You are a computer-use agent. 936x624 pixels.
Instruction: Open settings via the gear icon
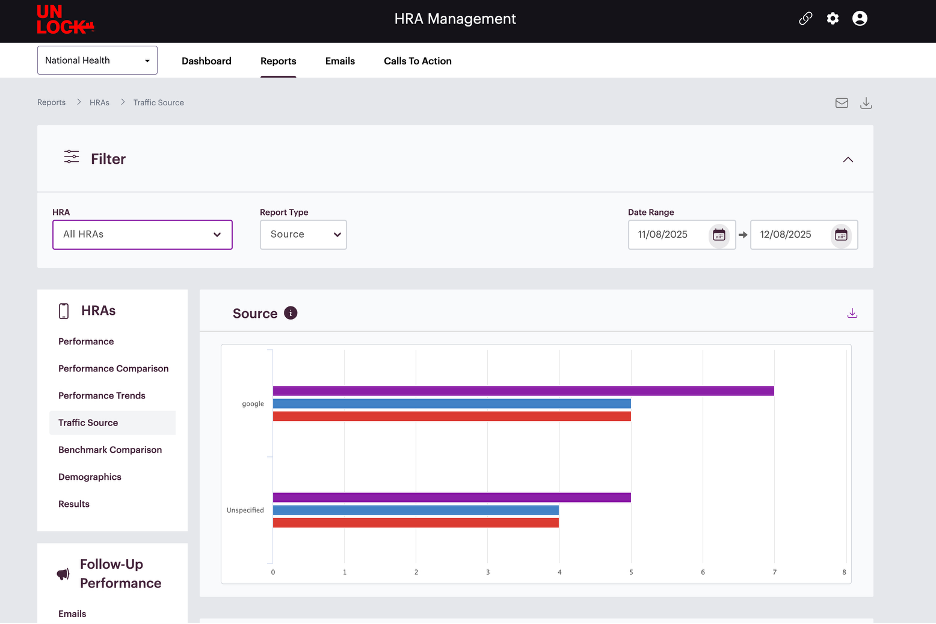coord(832,19)
